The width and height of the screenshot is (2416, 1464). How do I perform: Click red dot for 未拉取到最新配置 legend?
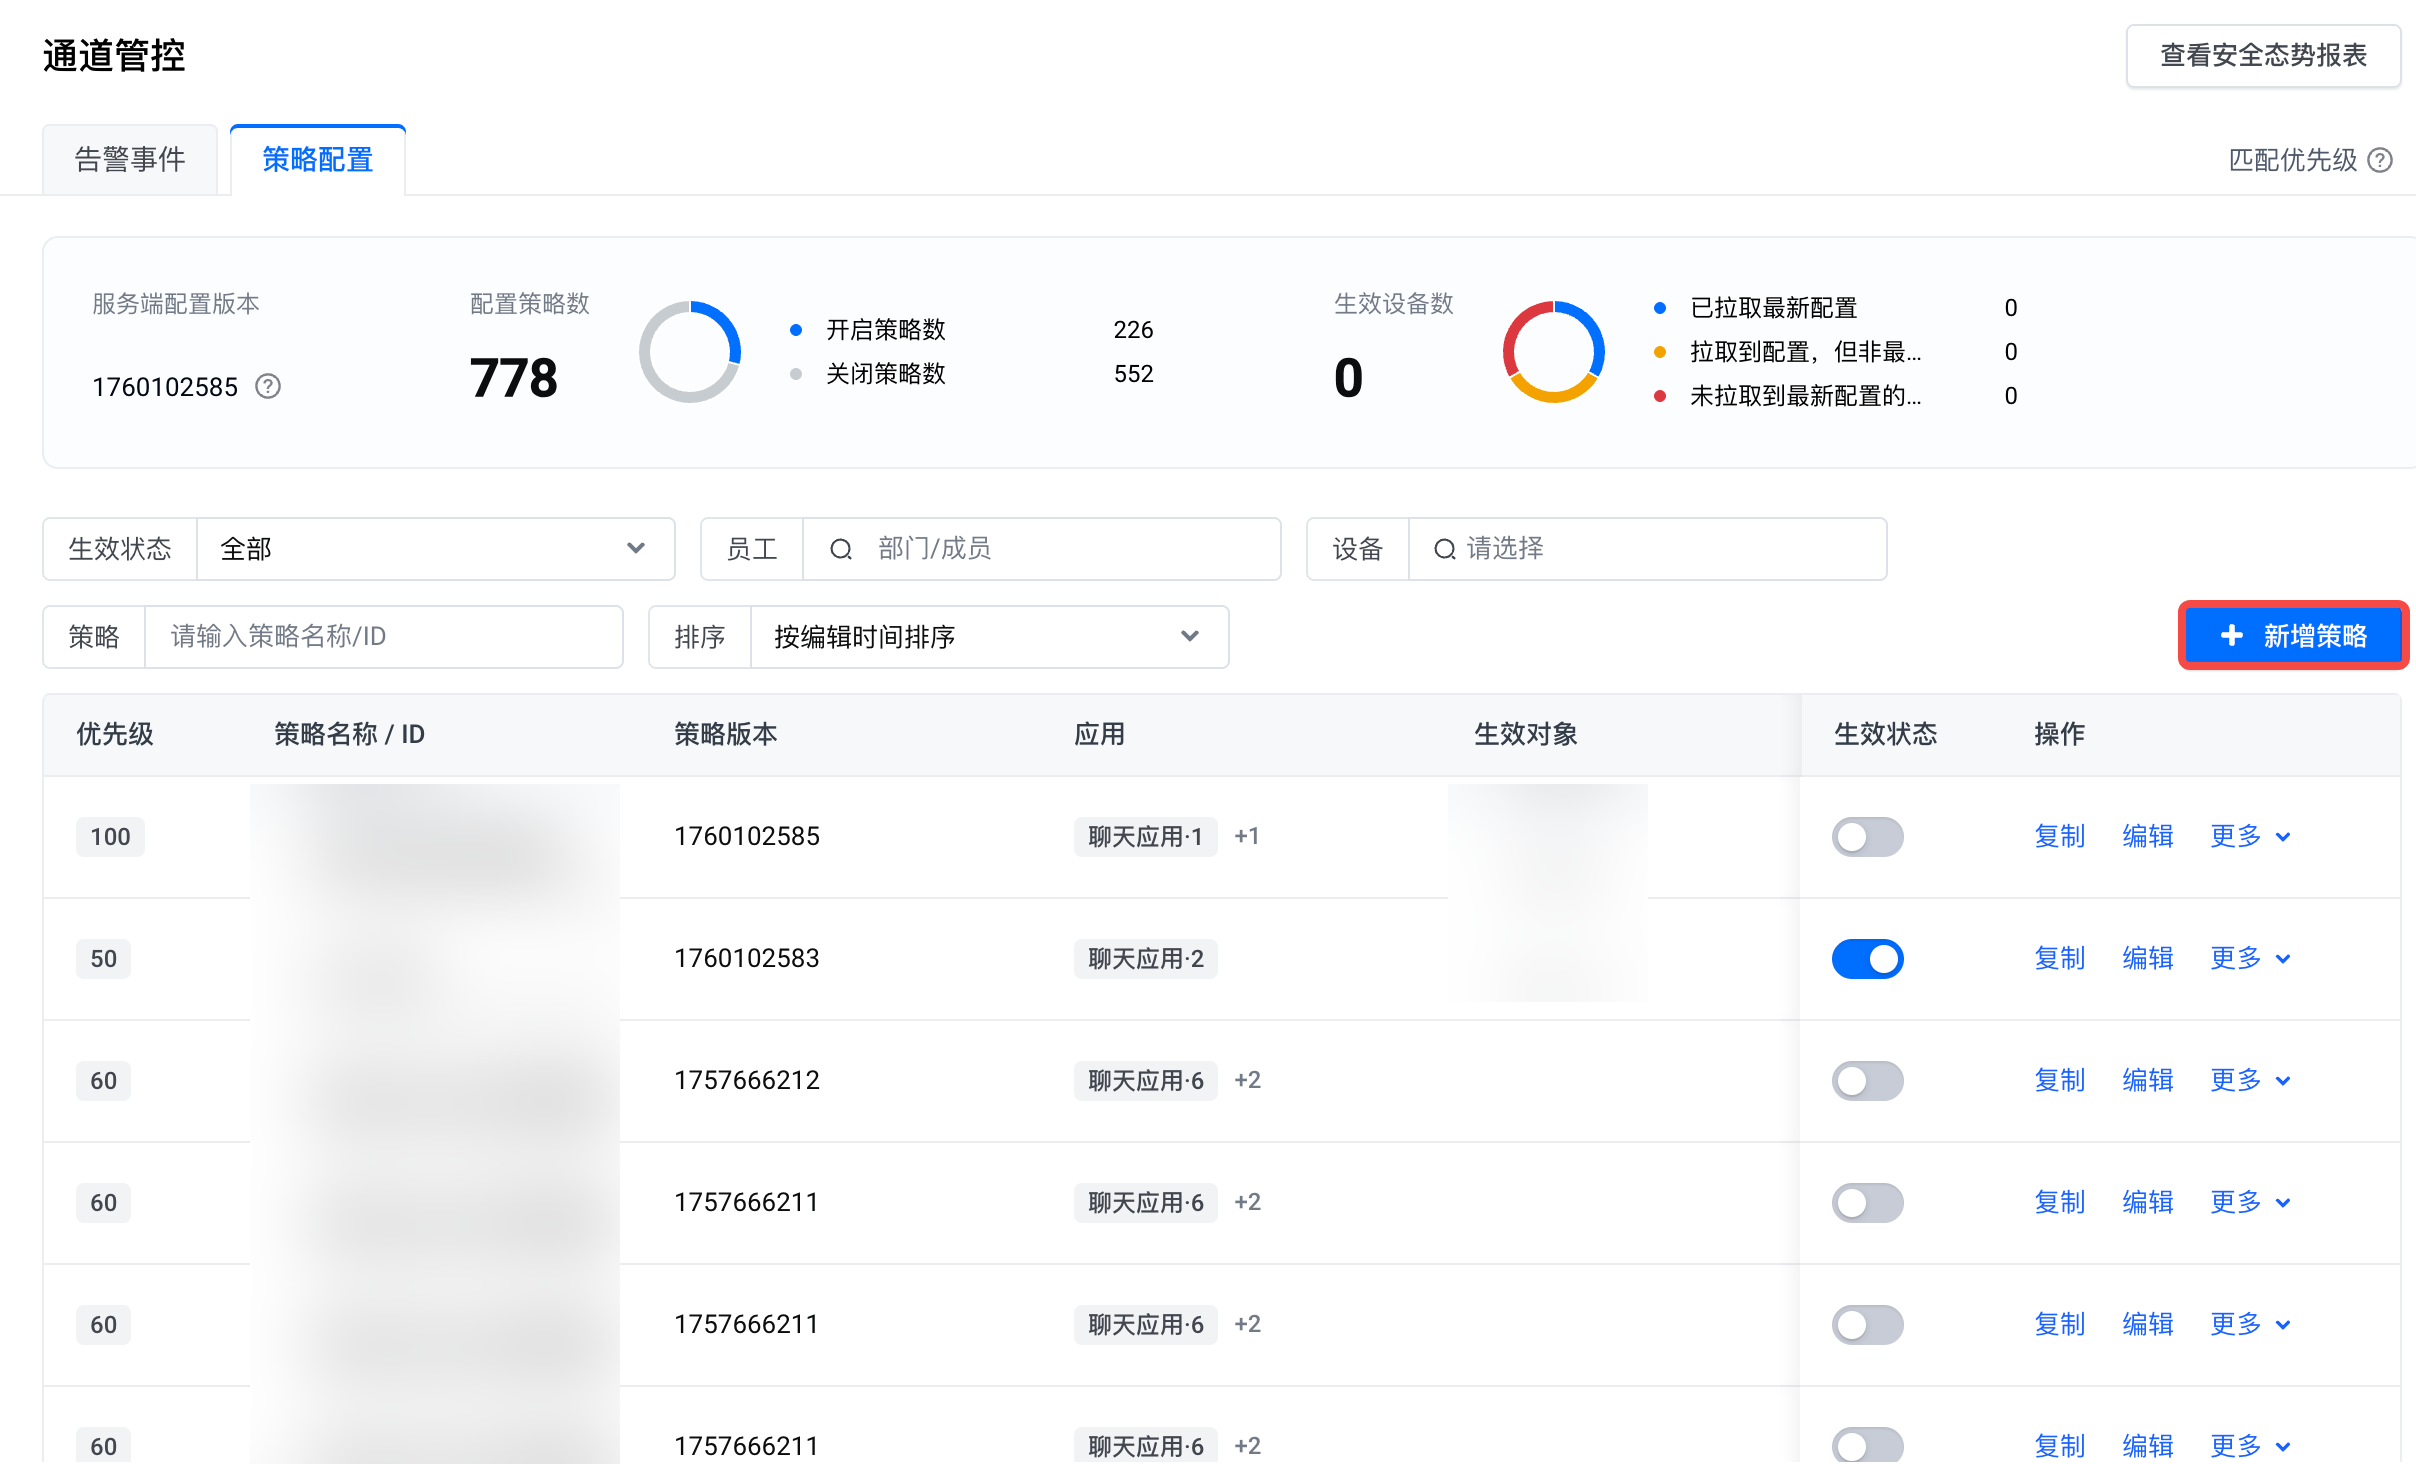[x=1660, y=396]
